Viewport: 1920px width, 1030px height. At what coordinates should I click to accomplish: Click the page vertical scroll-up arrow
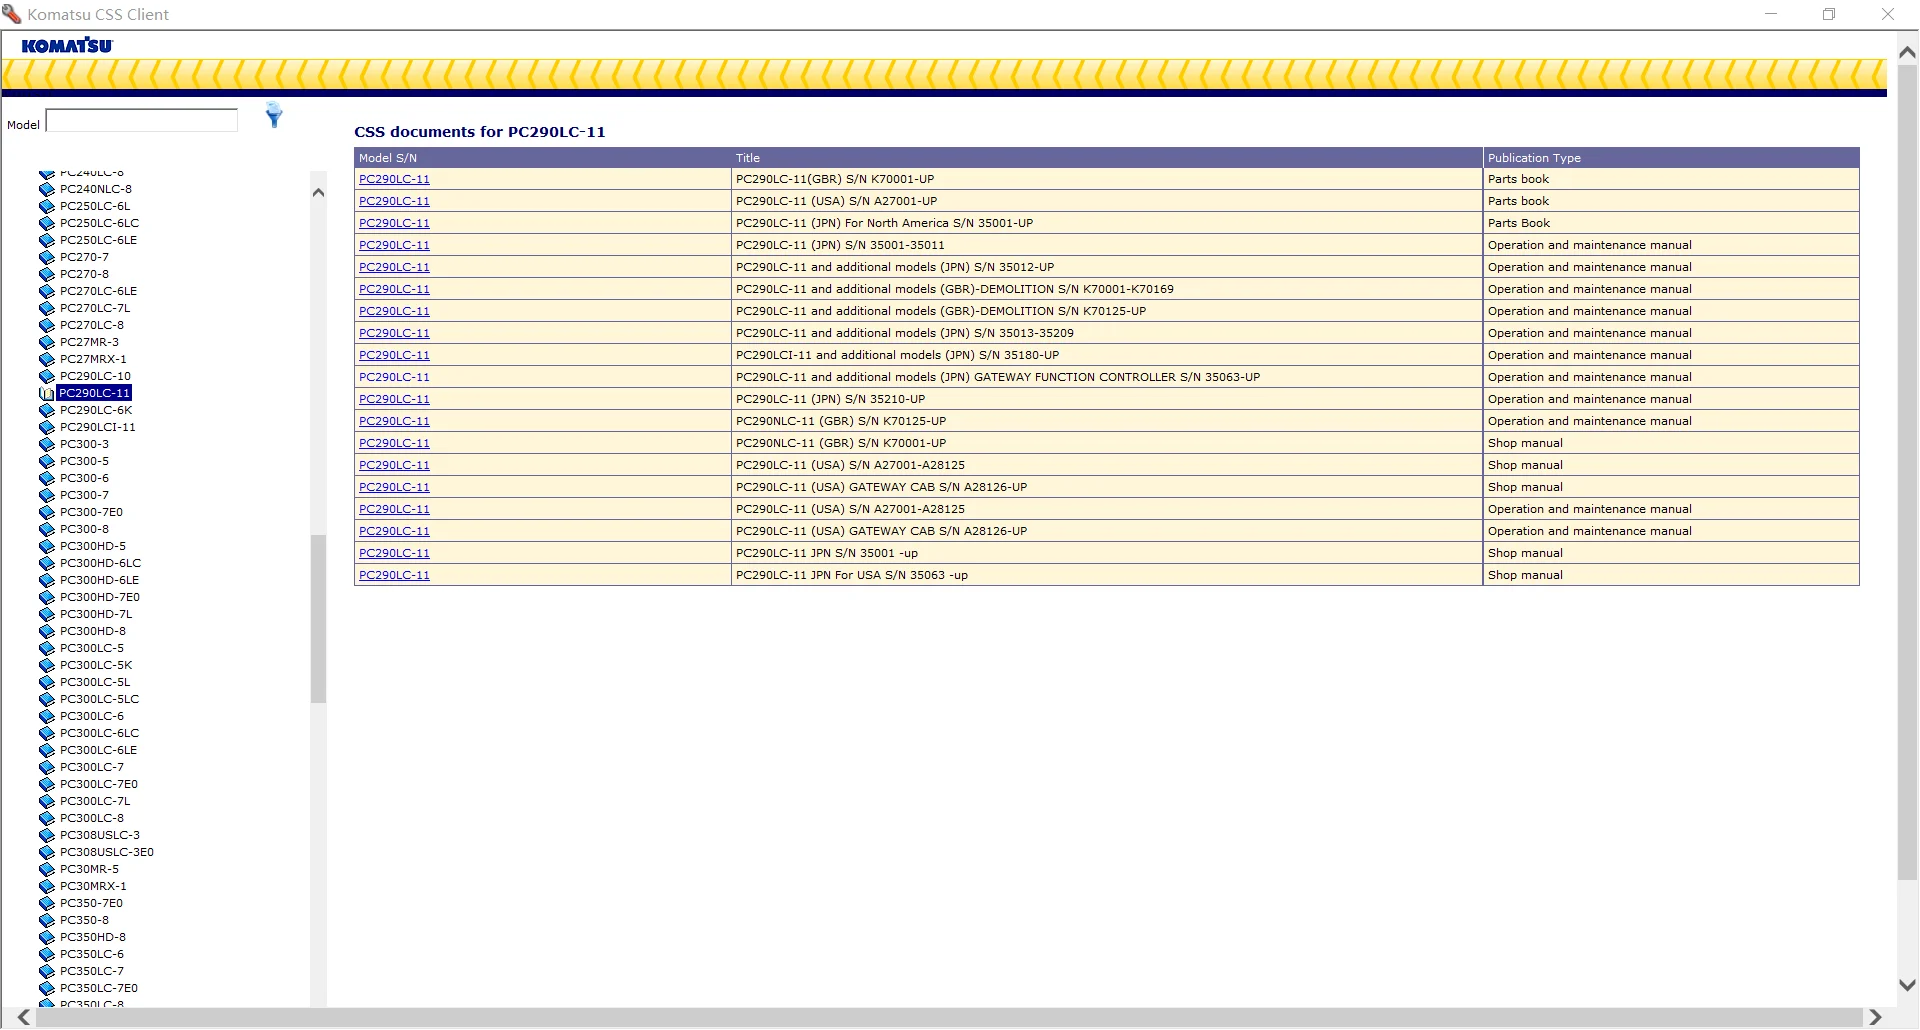pos(1907,52)
